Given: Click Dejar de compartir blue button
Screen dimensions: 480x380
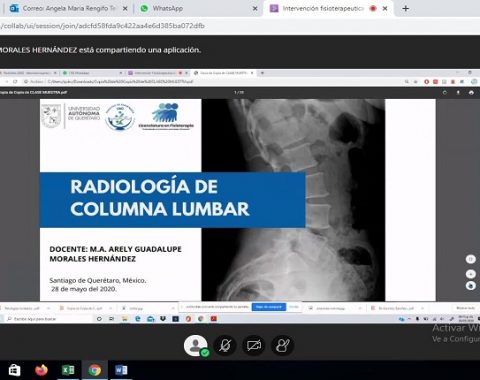Looking at the screenshot, I should tap(269, 307).
